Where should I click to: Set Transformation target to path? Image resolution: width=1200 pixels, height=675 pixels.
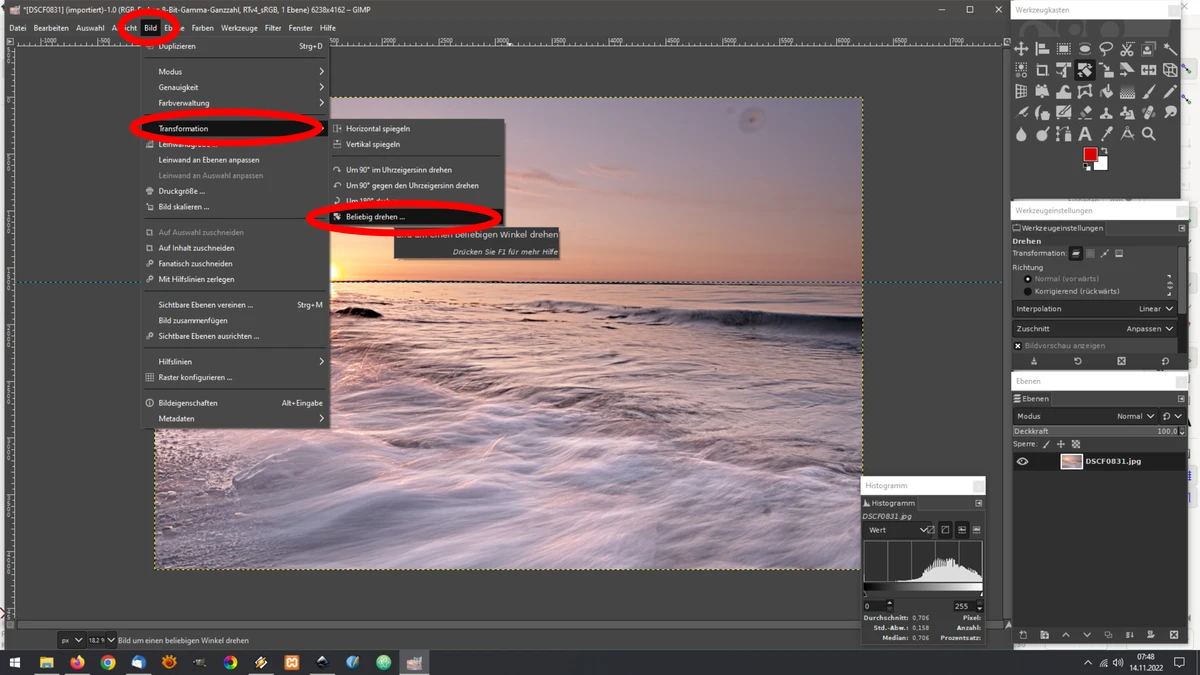pyautogui.click(x=1104, y=254)
